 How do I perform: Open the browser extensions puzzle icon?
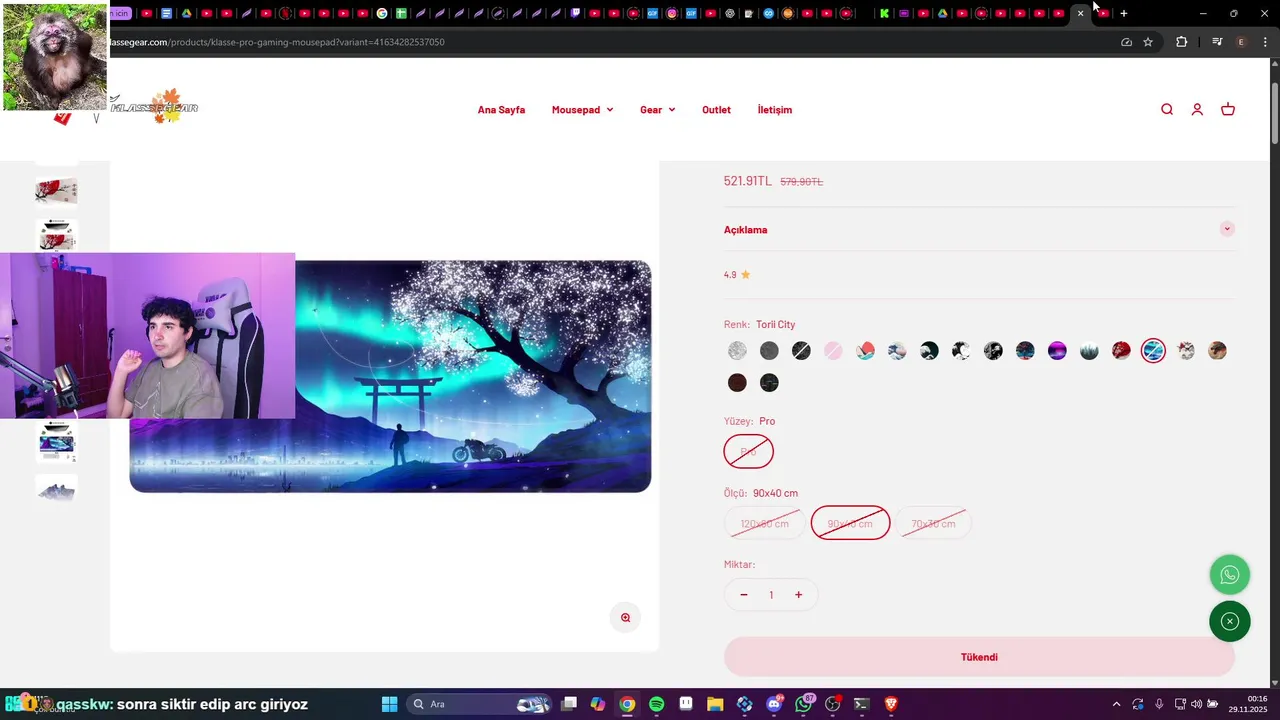pyautogui.click(x=1182, y=42)
